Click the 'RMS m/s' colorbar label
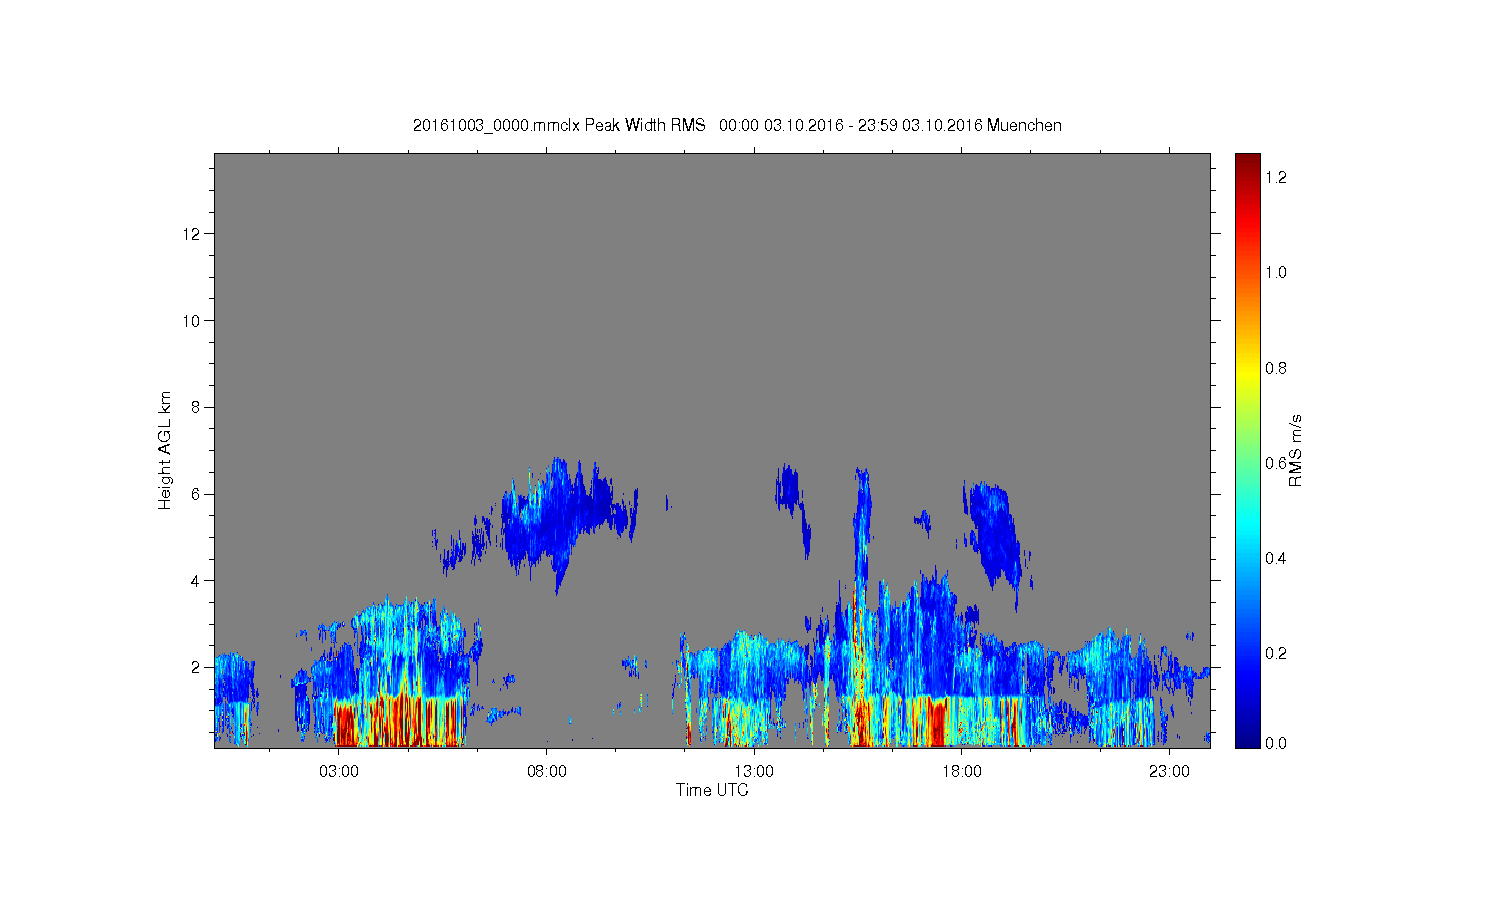This screenshot has width=1500, height=900. [x=1295, y=450]
